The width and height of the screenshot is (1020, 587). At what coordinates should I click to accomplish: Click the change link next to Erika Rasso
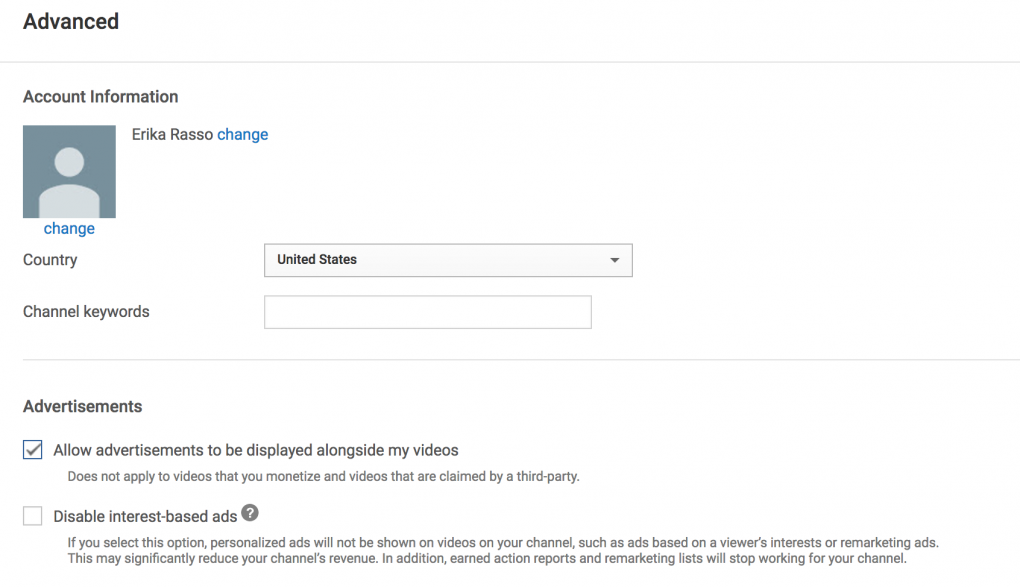pos(243,135)
